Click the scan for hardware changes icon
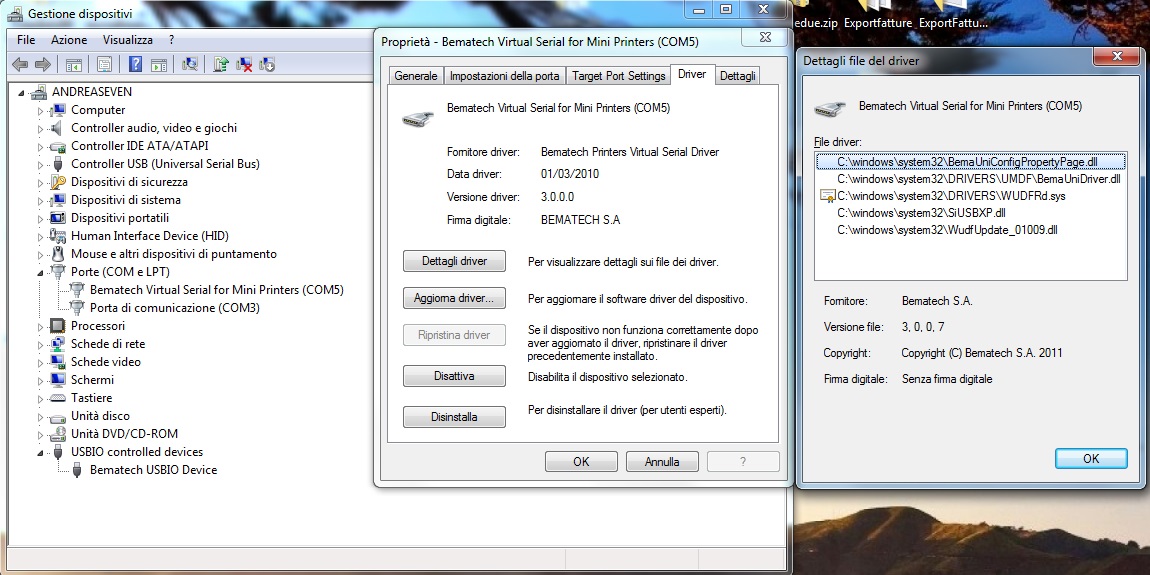The image size is (1150, 575). [x=190, y=65]
